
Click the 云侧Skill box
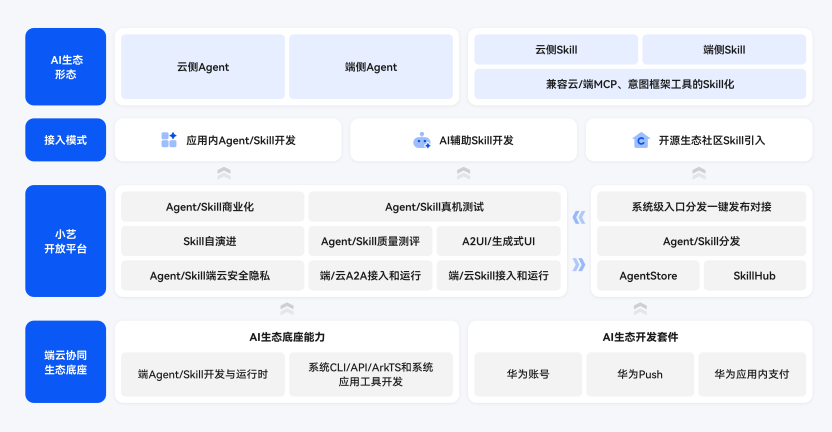[556, 50]
